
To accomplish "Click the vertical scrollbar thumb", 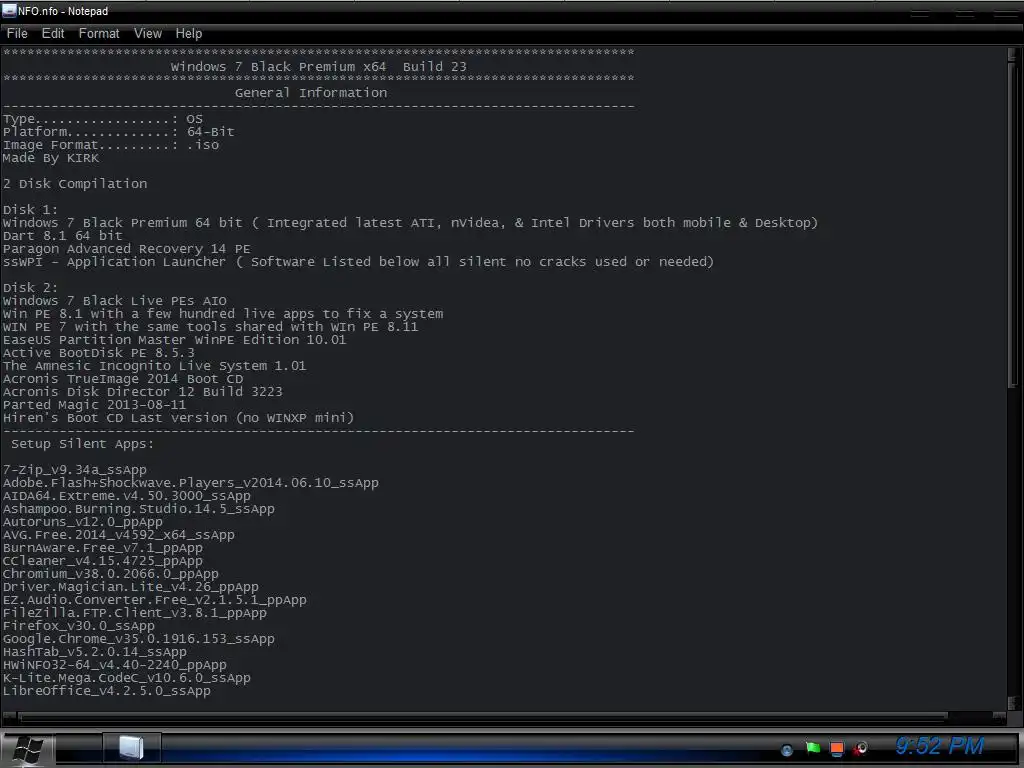I will coord(1014,225).
